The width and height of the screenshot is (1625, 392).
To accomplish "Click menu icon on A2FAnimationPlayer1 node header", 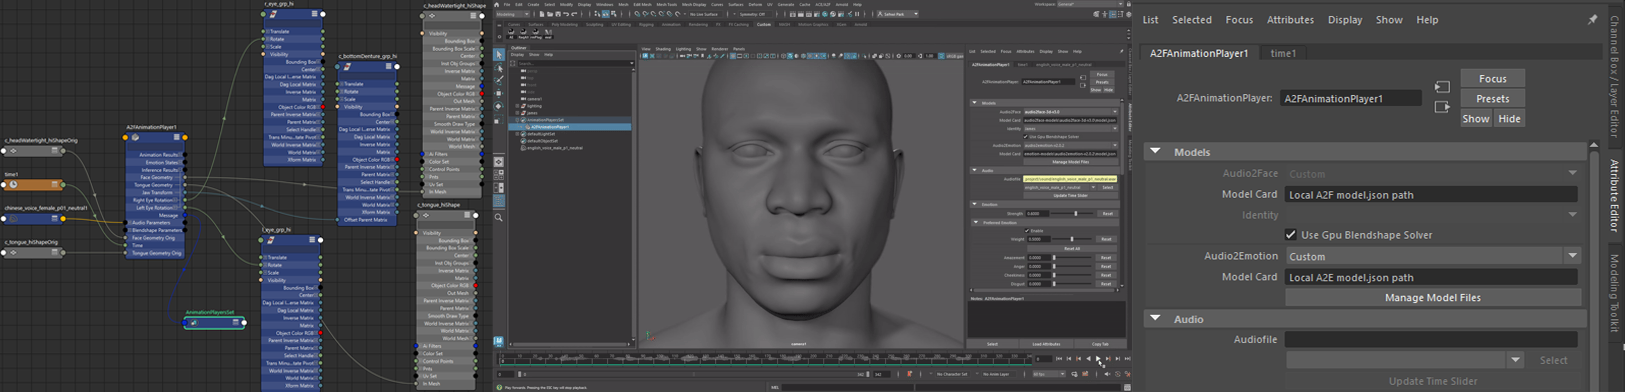I will click(177, 137).
